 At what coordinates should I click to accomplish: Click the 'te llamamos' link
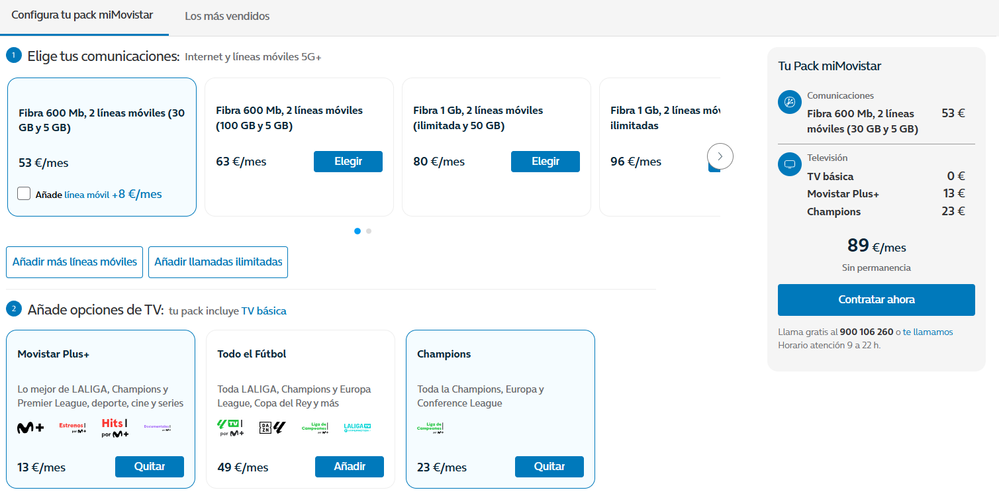click(927, 332)
